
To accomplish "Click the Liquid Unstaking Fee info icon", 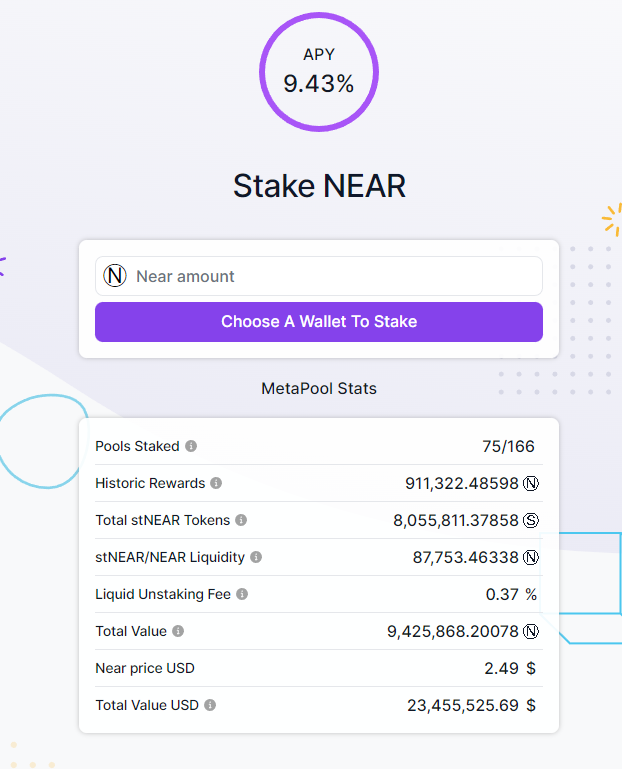I will (x=242, y=594).
